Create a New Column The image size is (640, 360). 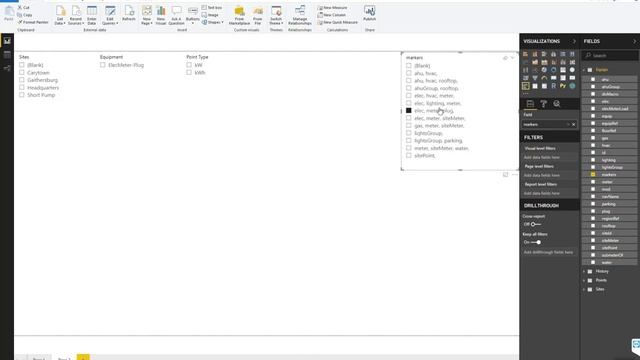pos(331,15)
